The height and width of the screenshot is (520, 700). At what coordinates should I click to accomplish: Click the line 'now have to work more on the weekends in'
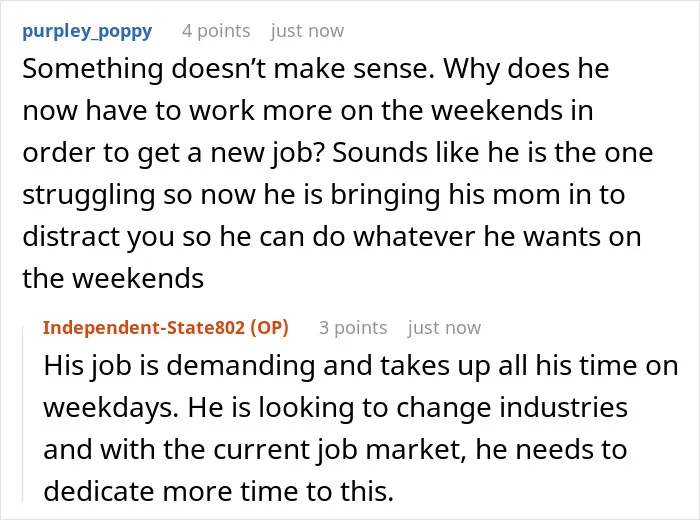click(308, 110)
